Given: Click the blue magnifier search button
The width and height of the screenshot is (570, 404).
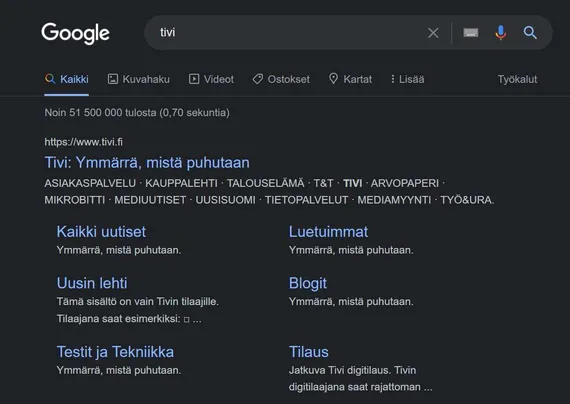Looking at the screenshot, I should 530,33.
